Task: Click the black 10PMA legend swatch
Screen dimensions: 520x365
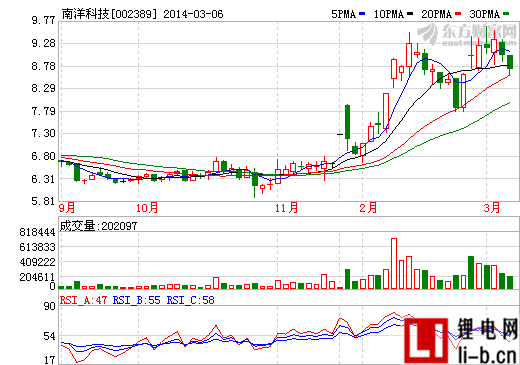Action: pyautogui.click(x=410, y=14)
